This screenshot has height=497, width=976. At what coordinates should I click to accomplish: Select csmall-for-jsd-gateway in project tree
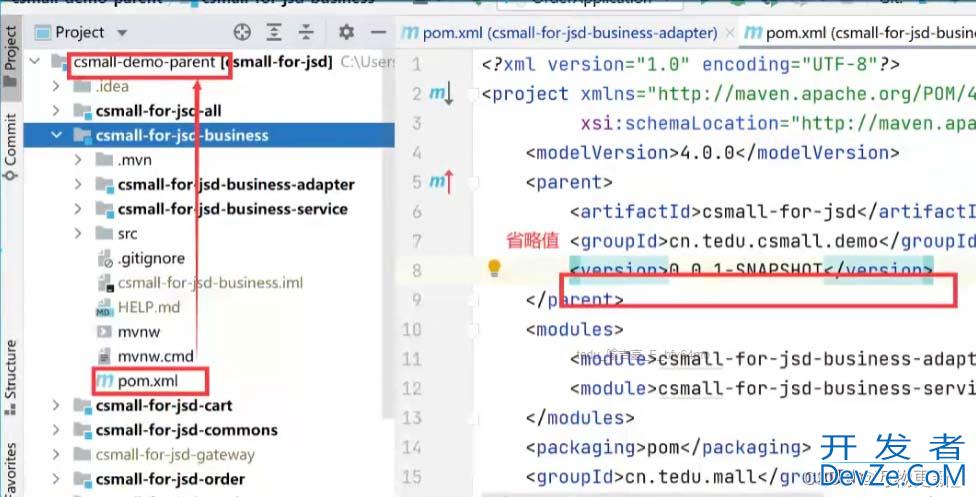[x=209, y=455]
